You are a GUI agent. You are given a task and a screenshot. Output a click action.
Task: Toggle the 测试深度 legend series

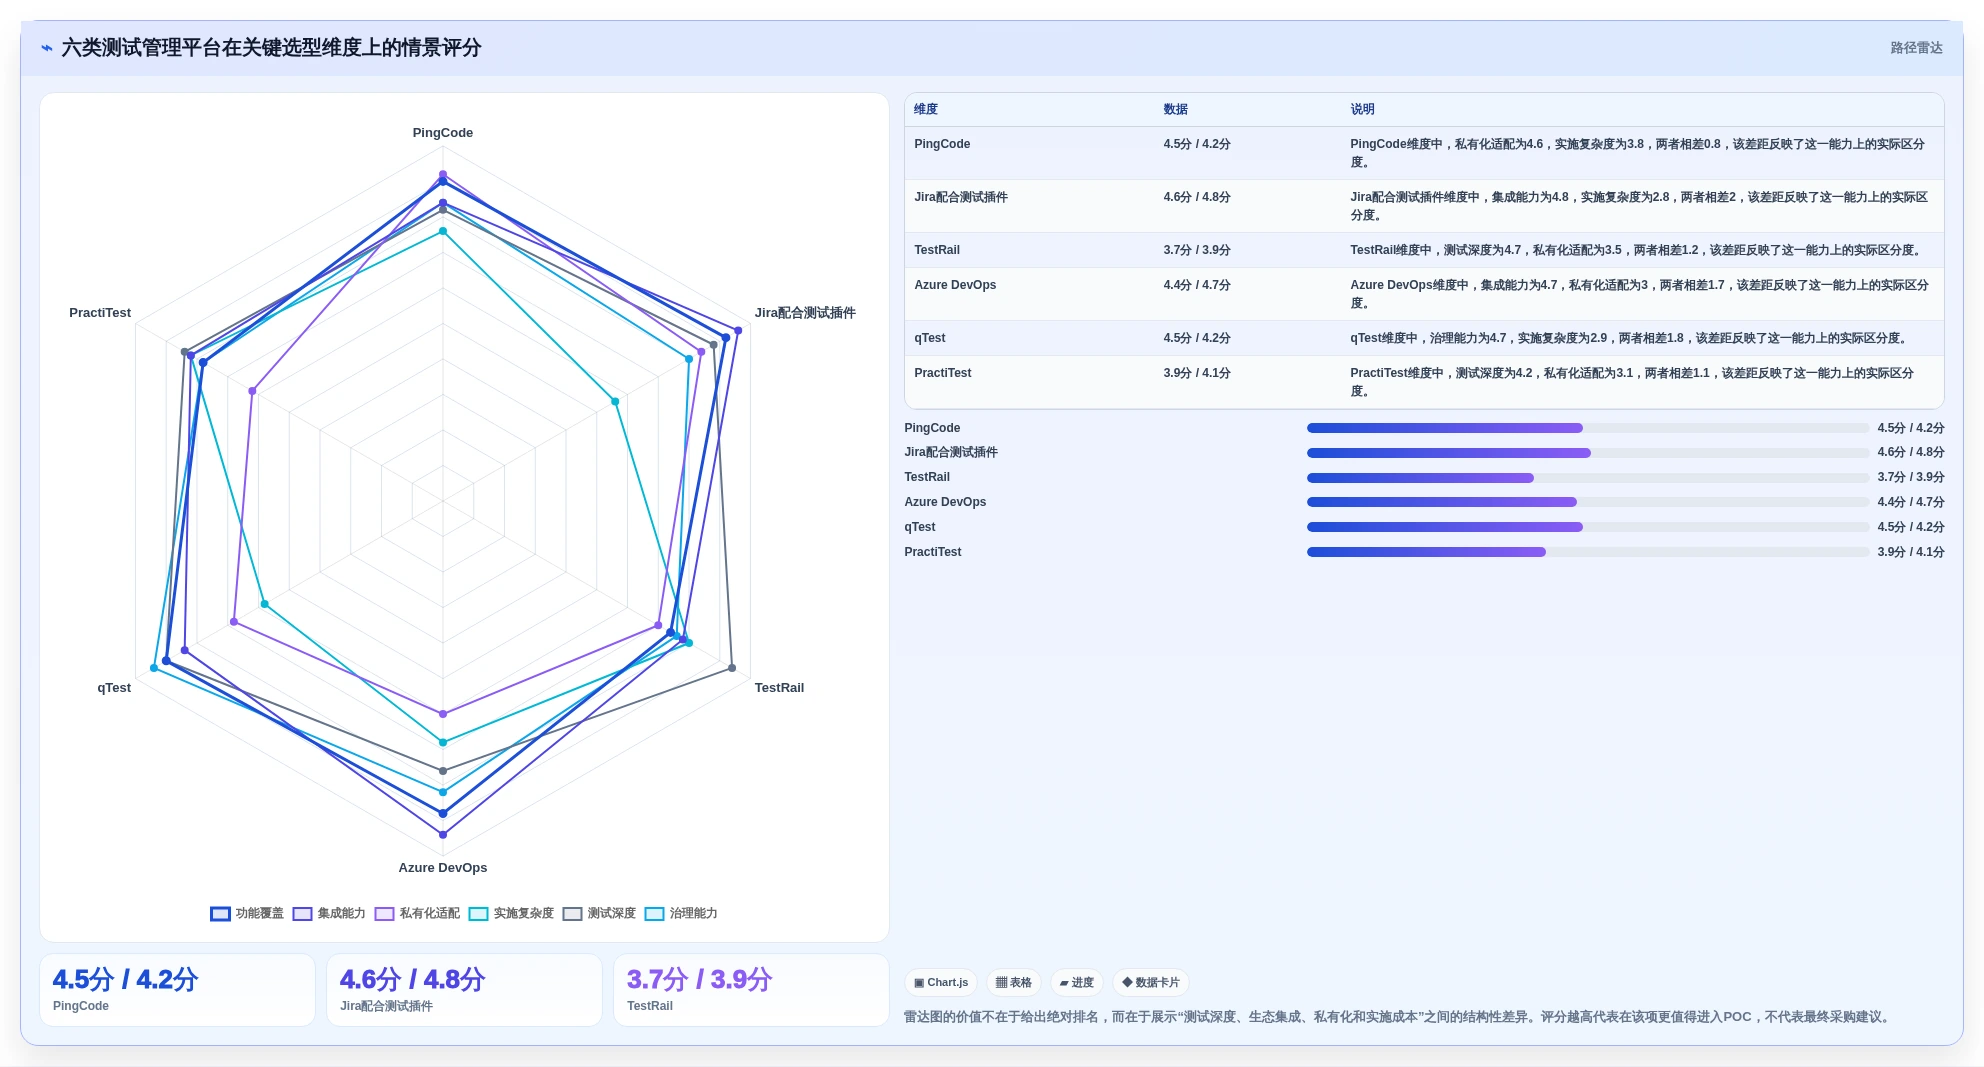click(599, 913)
